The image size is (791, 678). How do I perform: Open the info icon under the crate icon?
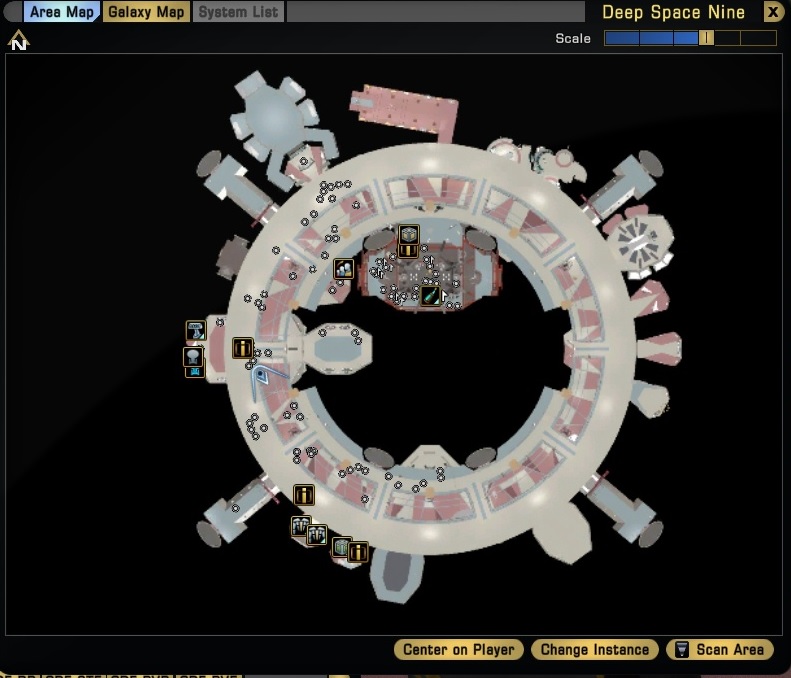pyautogui.click(x=408, y=251)
